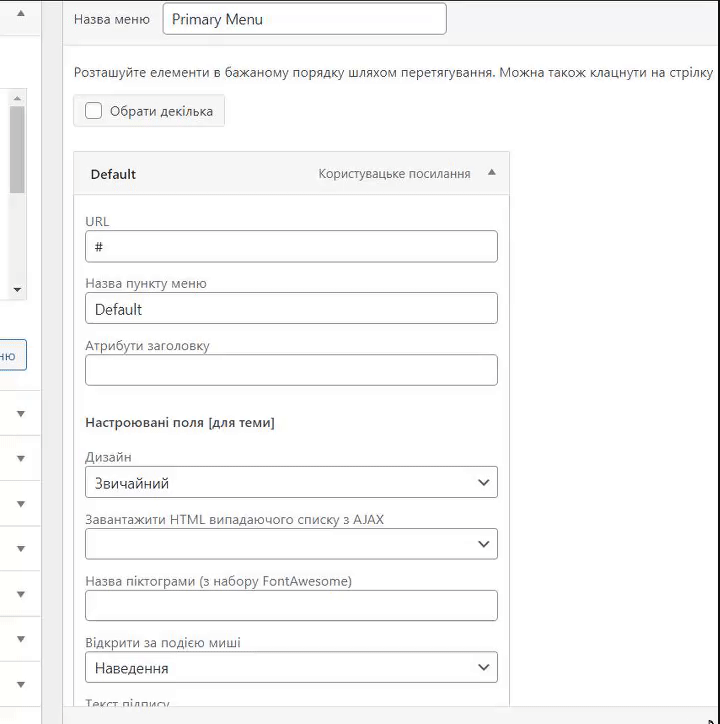Viewport: 720px width, 724px height.
Task: Focus the URL input field
Action: [x=291, y=246]
